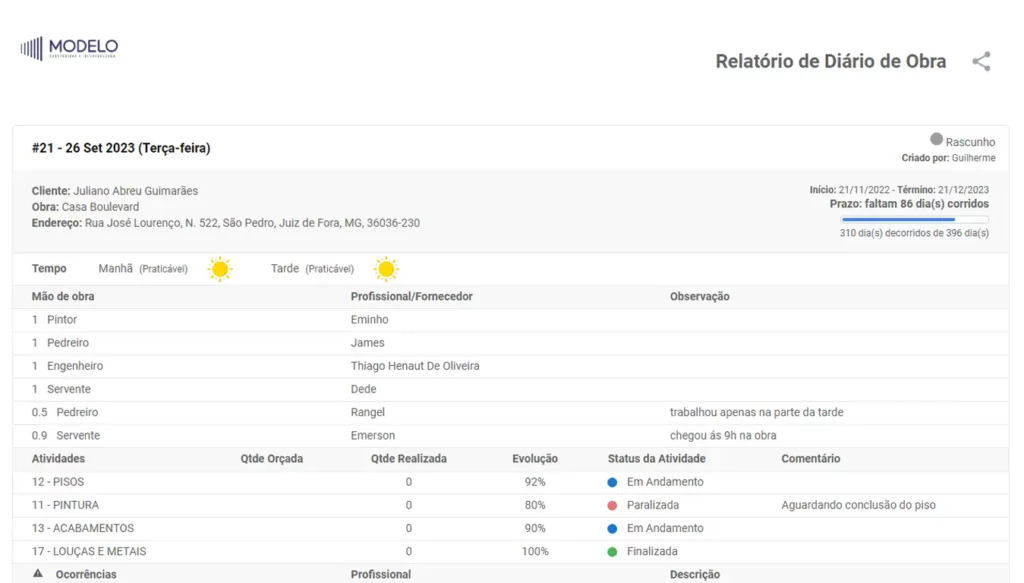This screenshot has height=583, width=1024.
Task: Click comment Aguardando conclusão do piso
Action: 858,505
